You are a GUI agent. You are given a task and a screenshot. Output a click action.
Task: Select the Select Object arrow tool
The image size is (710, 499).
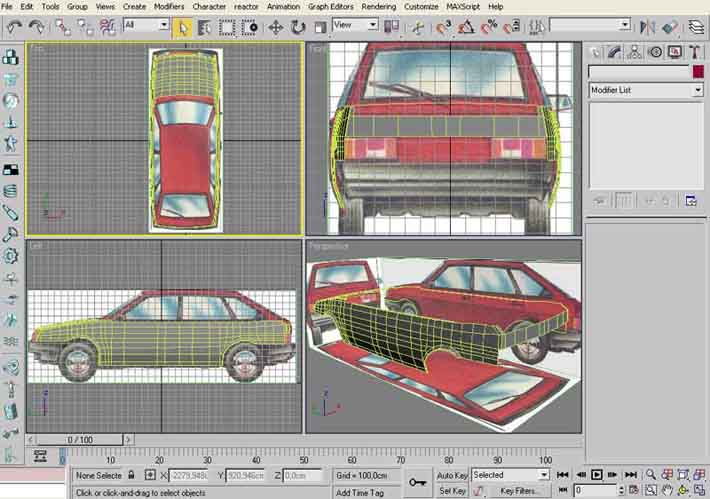click(184, 25)
